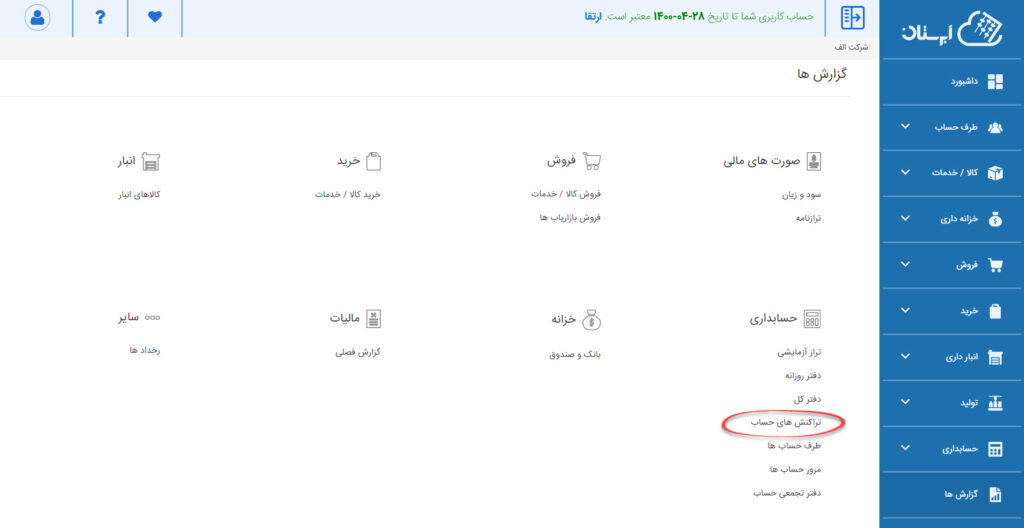The height and width of the screenshot is (528, 1024).
Task: Click the انبار section warehouse icon
Action: pos(151,161)
